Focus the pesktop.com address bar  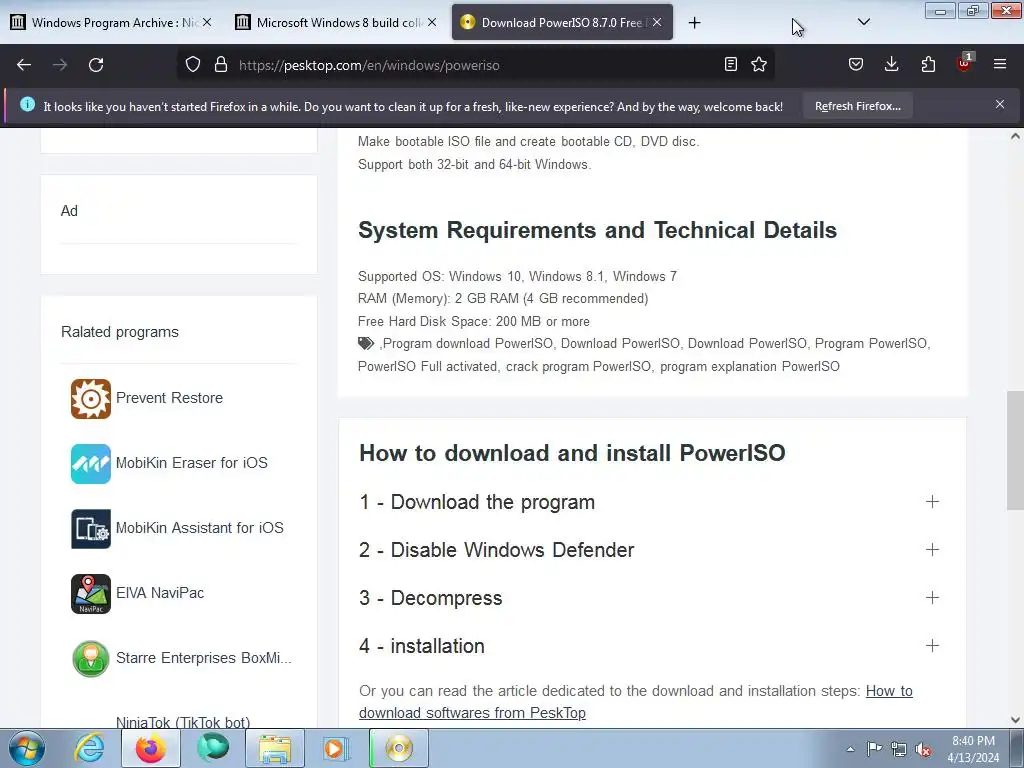(477, 65)
